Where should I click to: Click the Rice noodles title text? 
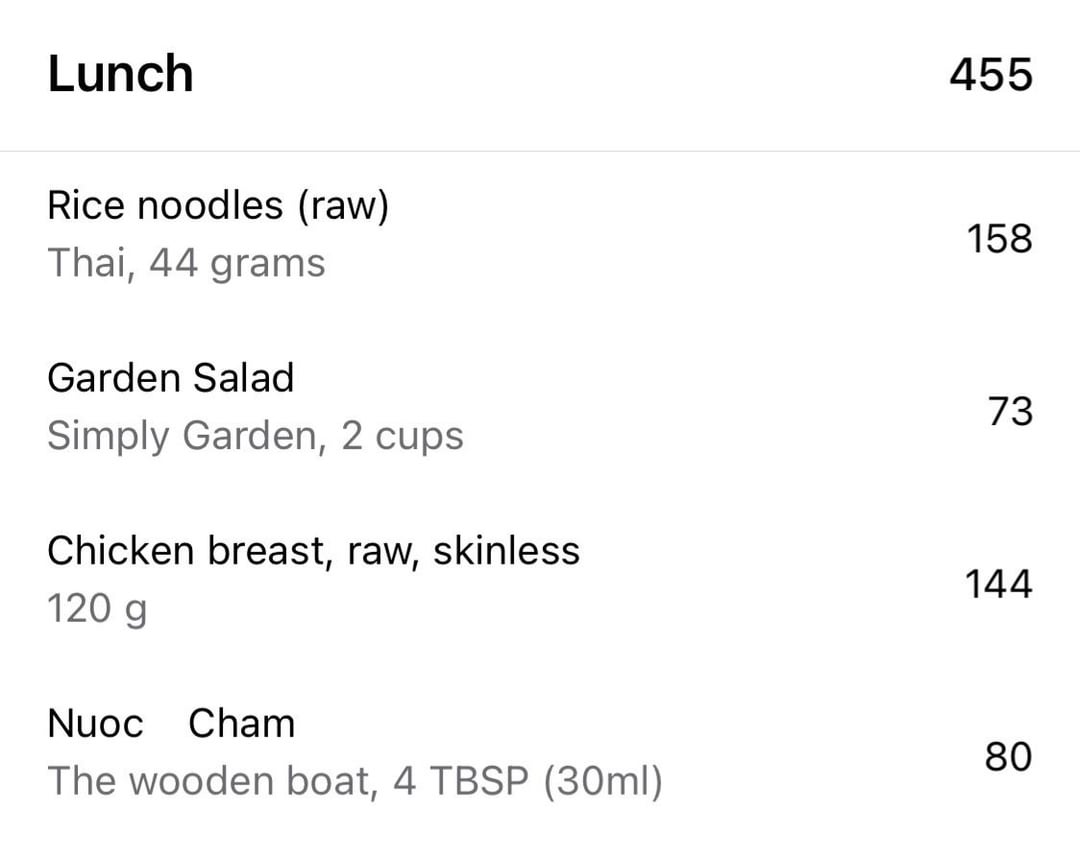pyautogui.click(x=218, y=206)
